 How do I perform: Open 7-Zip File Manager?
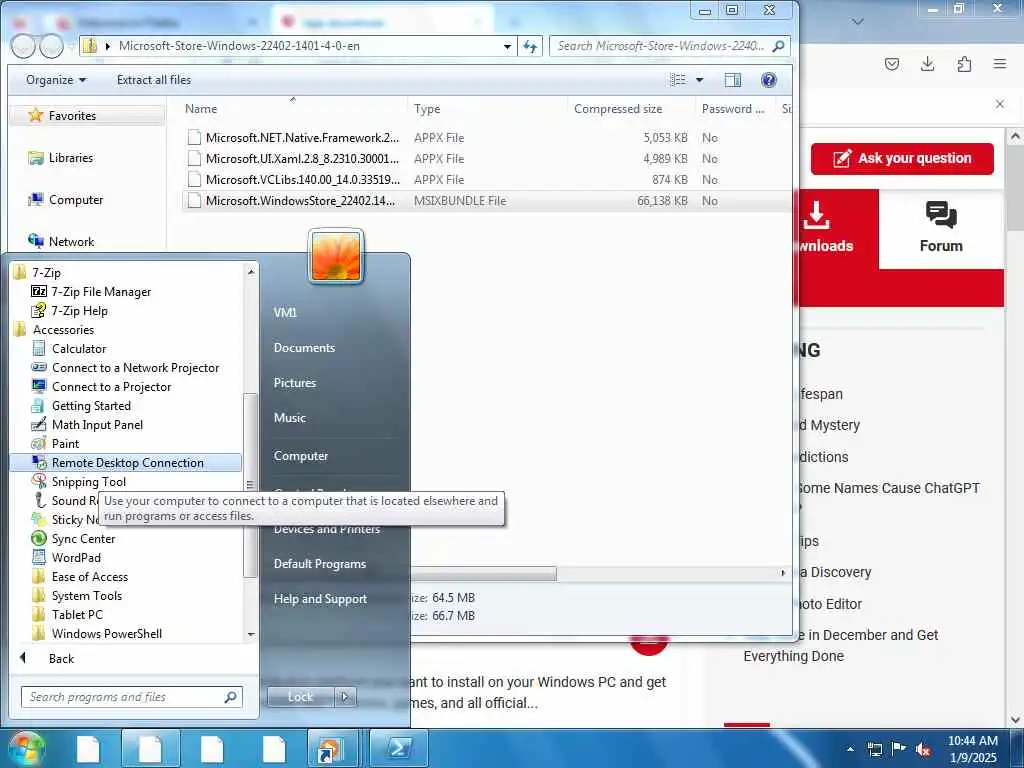[101, 292]
